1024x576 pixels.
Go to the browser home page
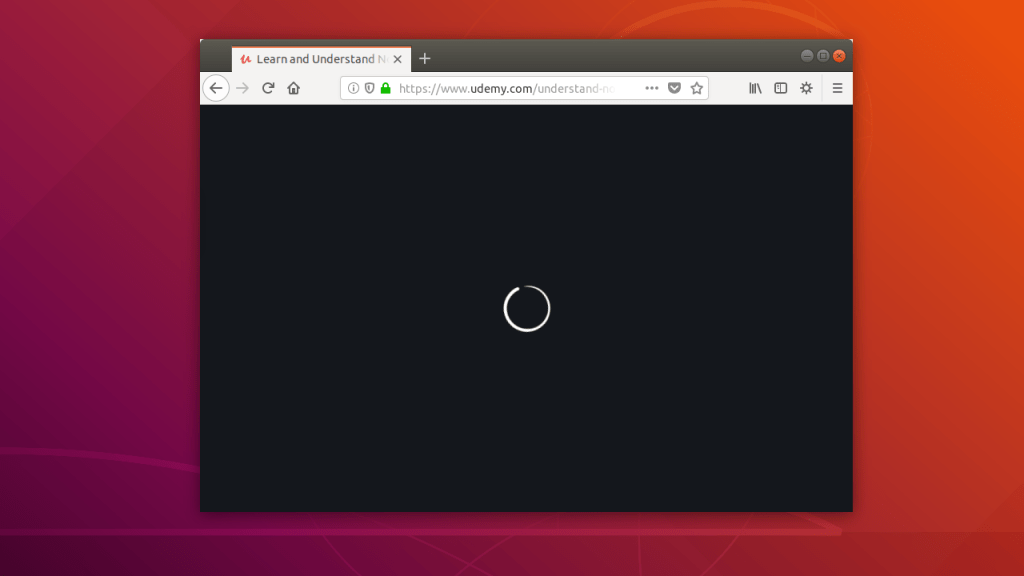click(293, 88)
